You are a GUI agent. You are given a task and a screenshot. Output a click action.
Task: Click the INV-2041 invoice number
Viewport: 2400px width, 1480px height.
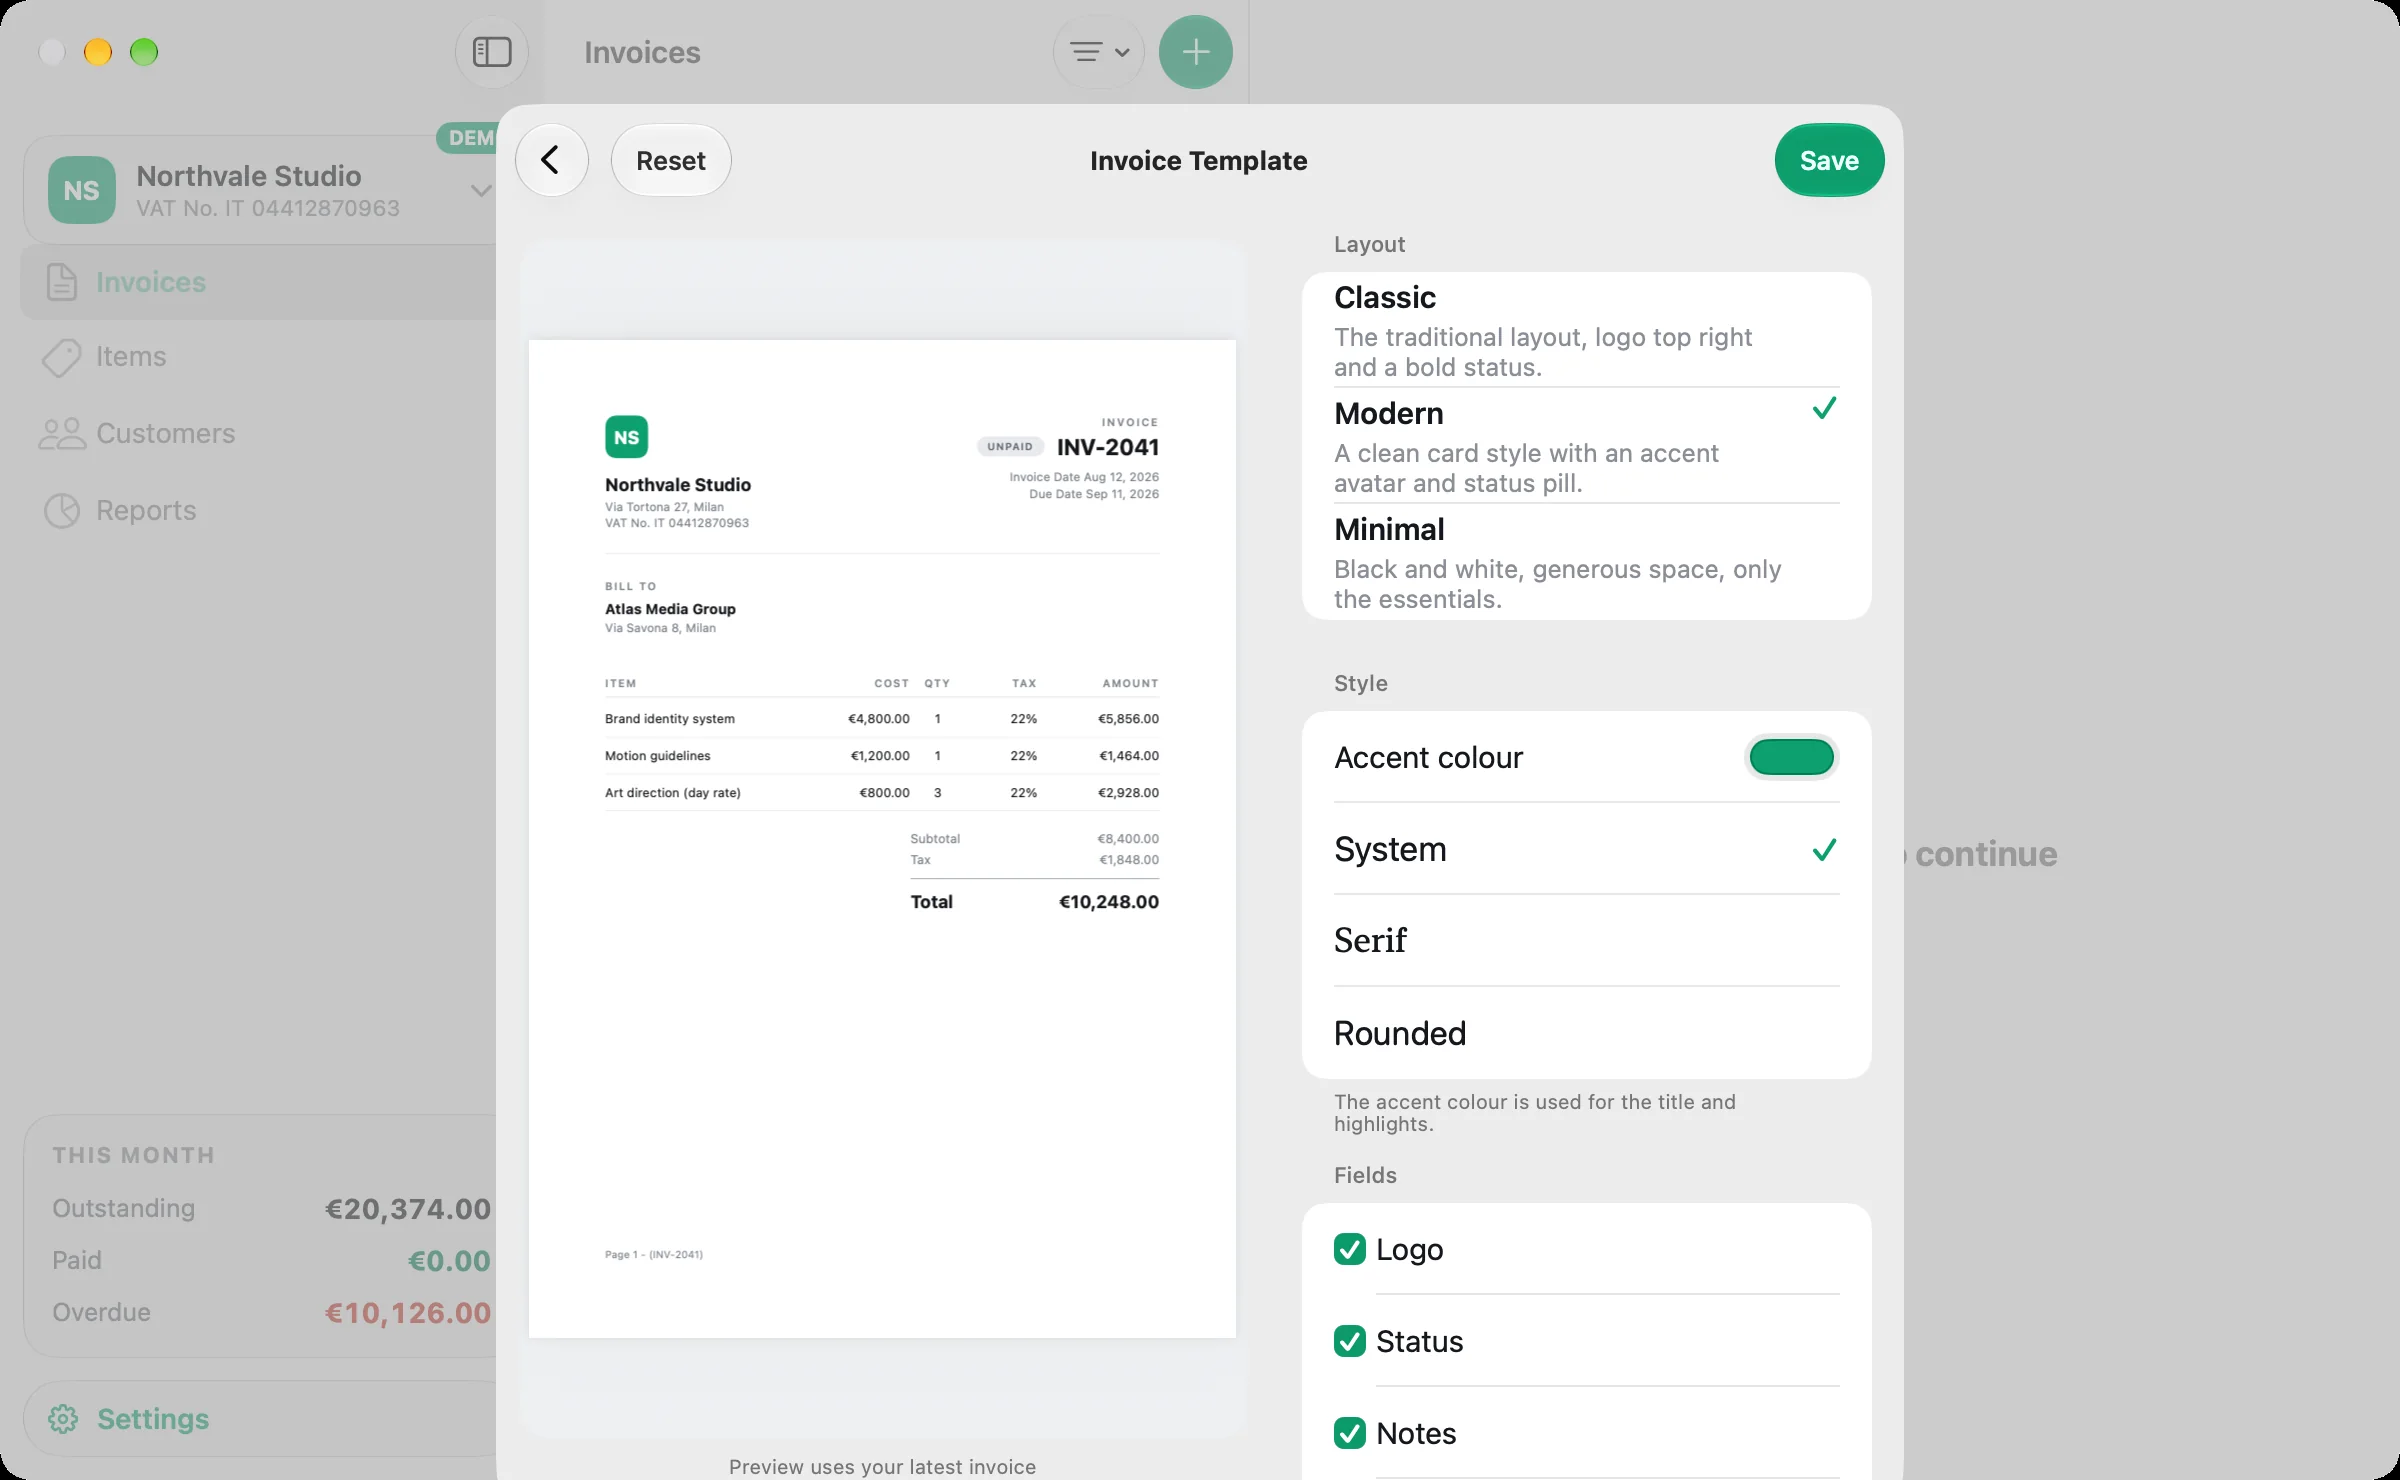coord(1108,447)
